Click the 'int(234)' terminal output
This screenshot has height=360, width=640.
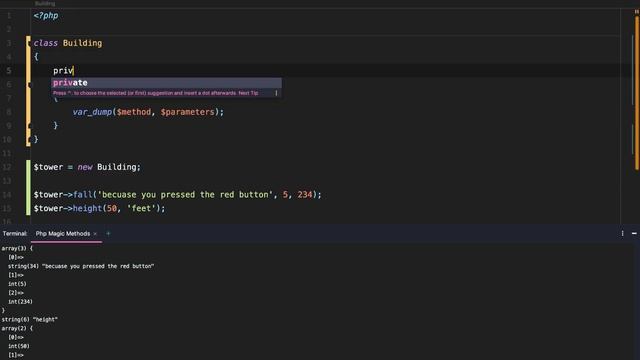[x=20, y=302]
